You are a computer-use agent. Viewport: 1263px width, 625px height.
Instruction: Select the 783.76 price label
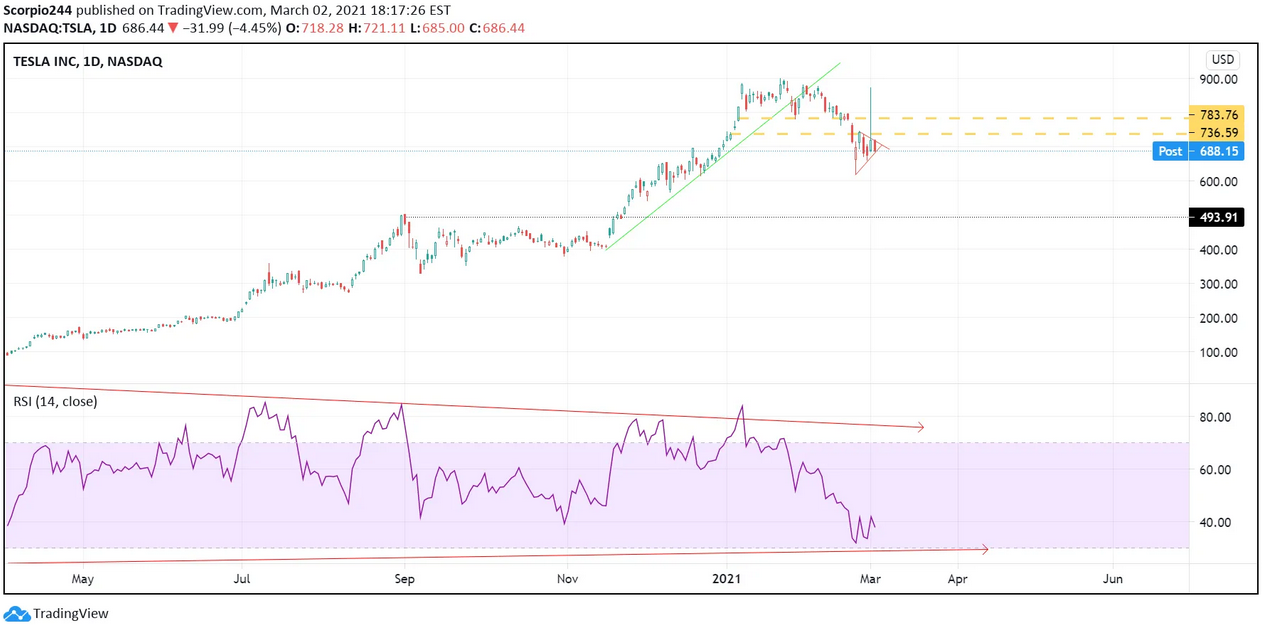pos(1216,115)
